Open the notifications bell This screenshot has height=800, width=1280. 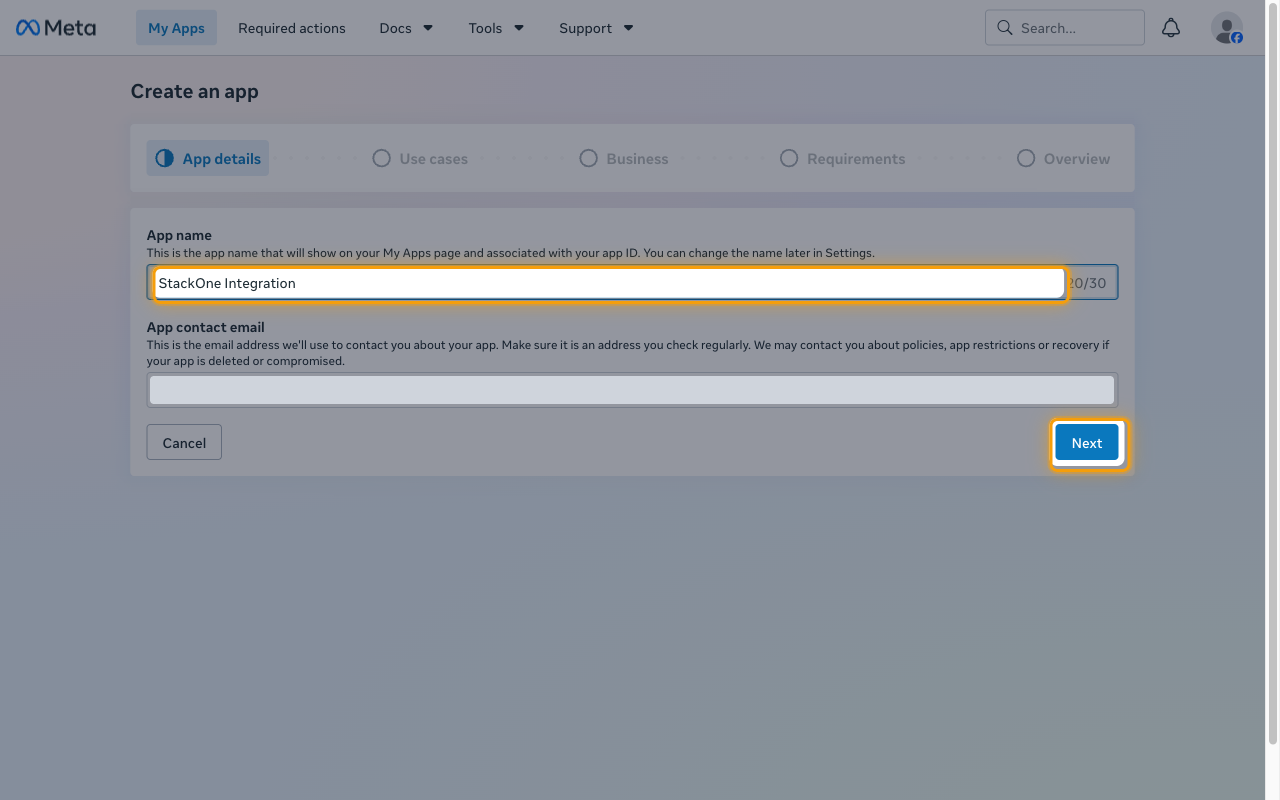point(1171,28)
